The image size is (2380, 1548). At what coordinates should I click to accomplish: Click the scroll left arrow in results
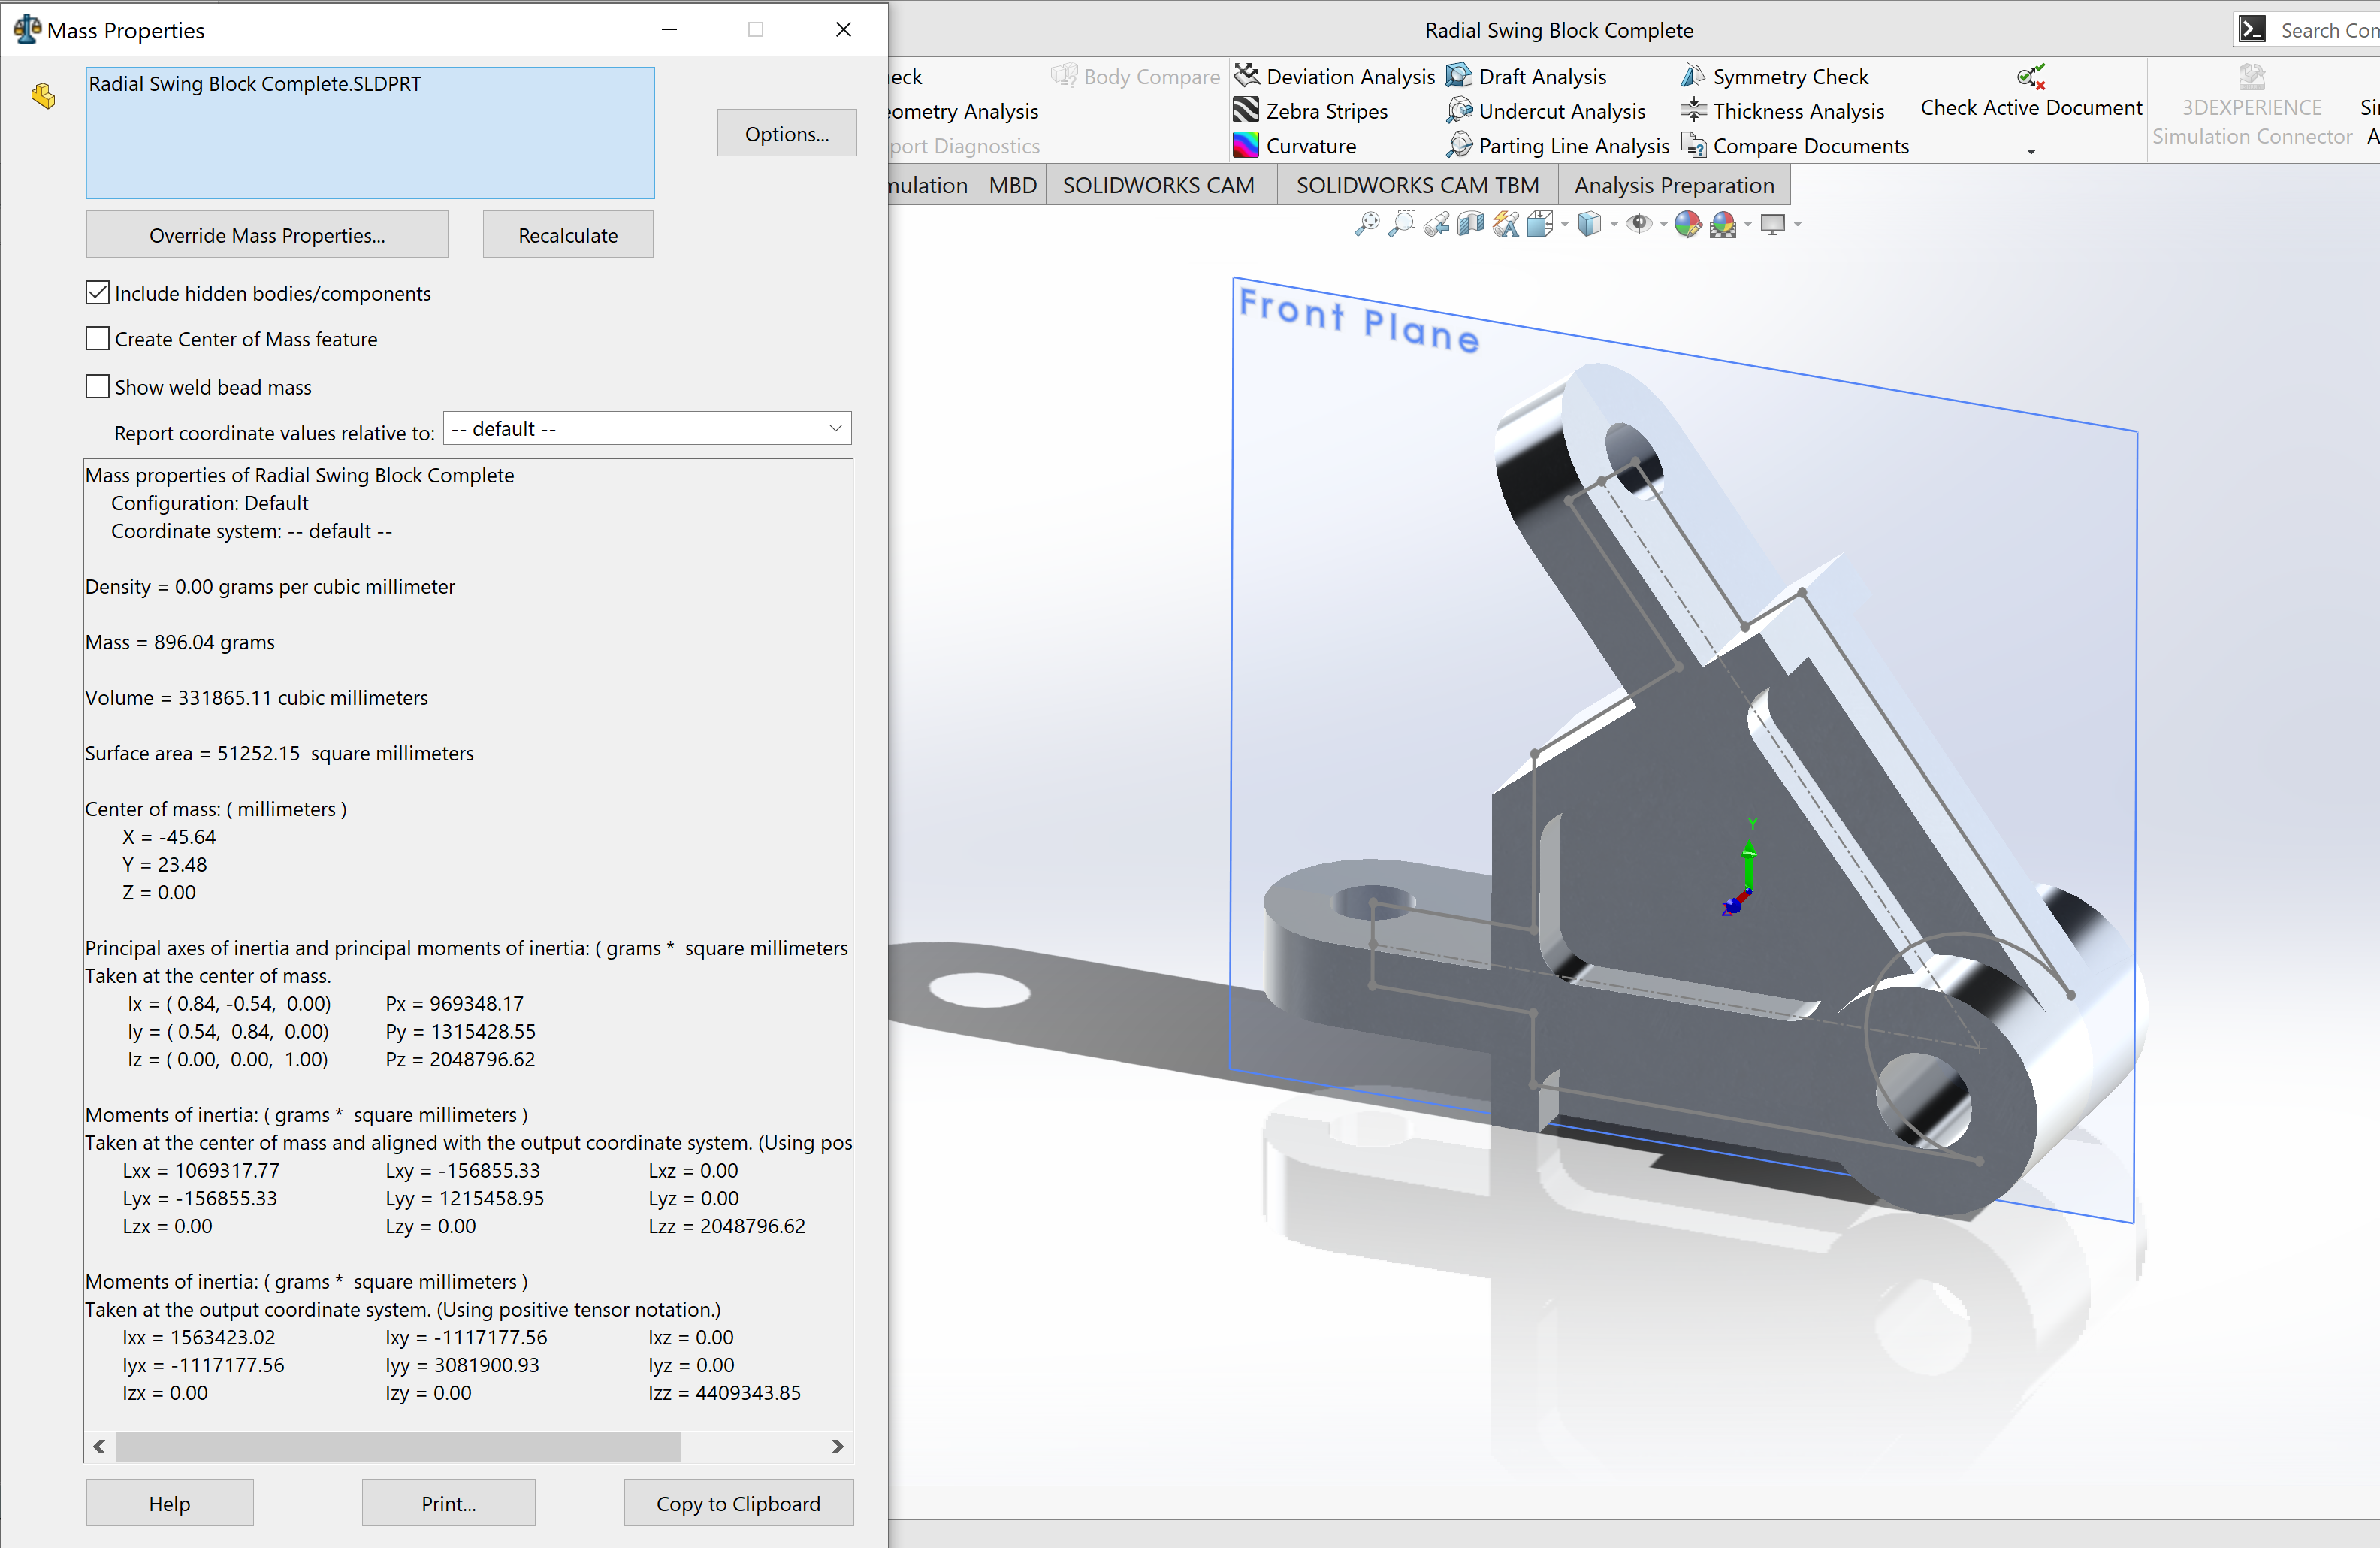click(x=99, y=1446)
